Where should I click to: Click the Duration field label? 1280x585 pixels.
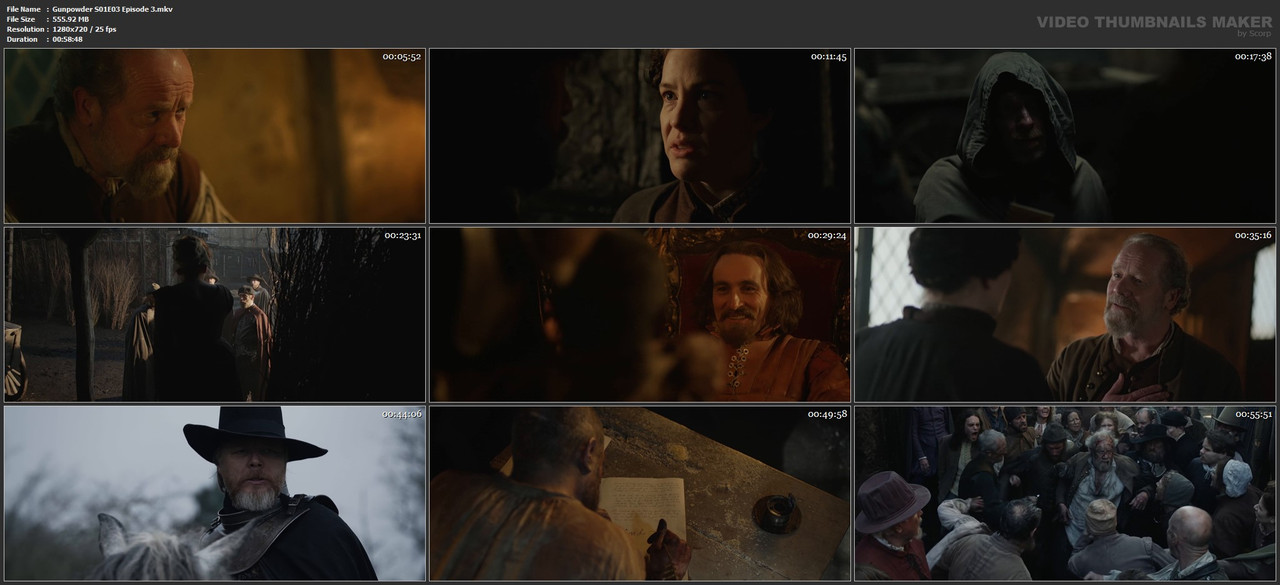(x=21, y=39)
